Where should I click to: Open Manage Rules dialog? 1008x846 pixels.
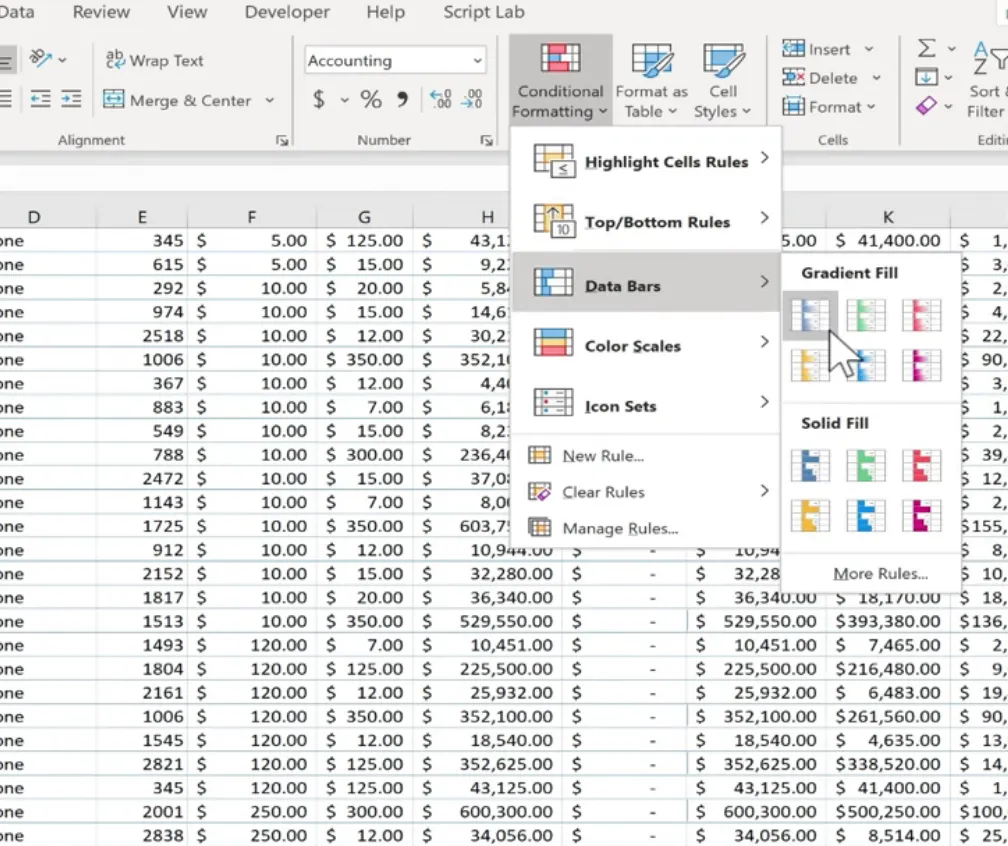pos(621,528)
